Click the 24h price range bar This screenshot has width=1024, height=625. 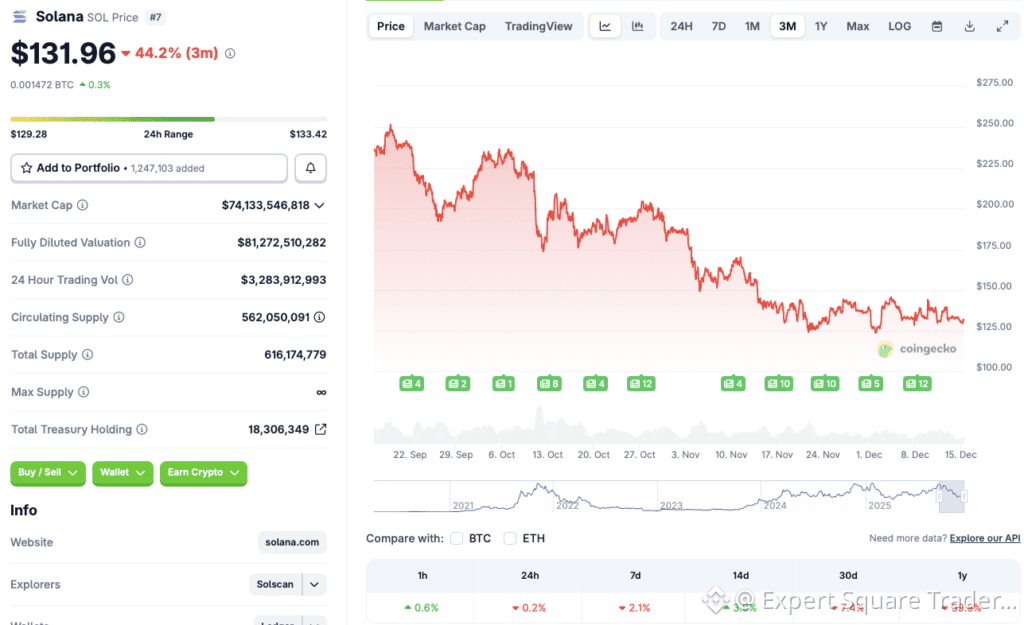168,117
